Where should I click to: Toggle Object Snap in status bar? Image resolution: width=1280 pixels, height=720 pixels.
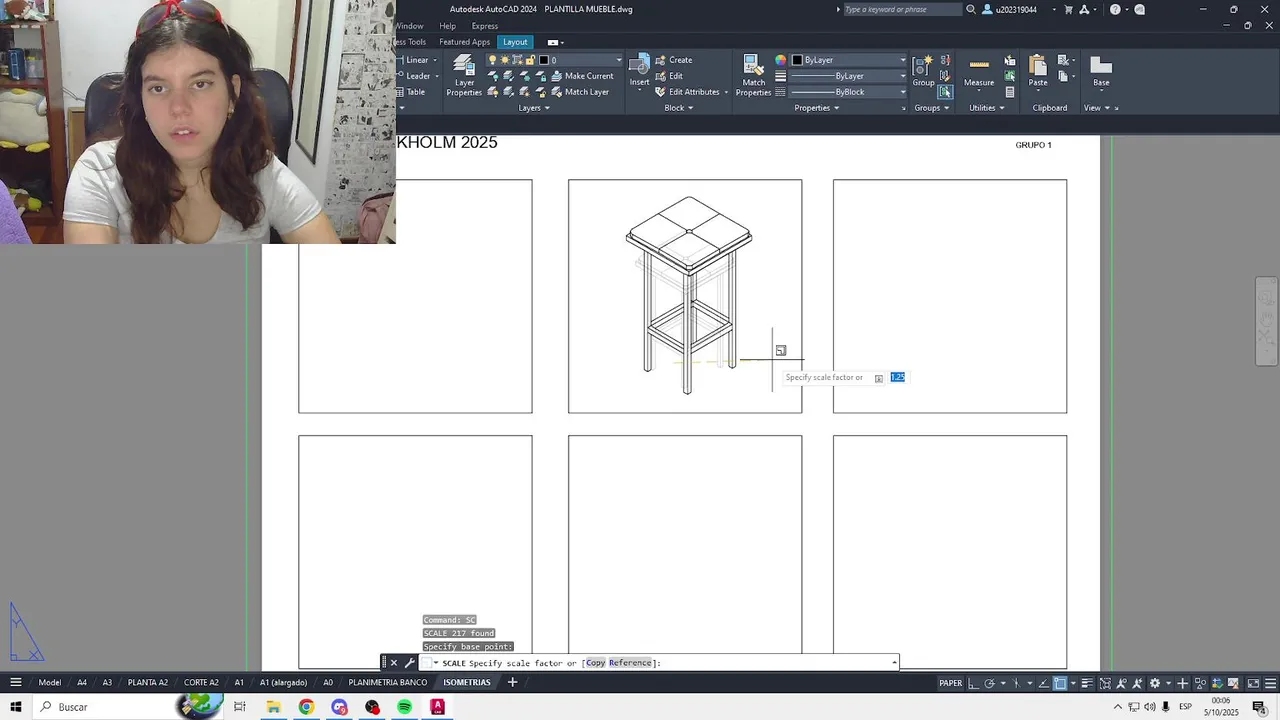click(x=1060, y=683)
